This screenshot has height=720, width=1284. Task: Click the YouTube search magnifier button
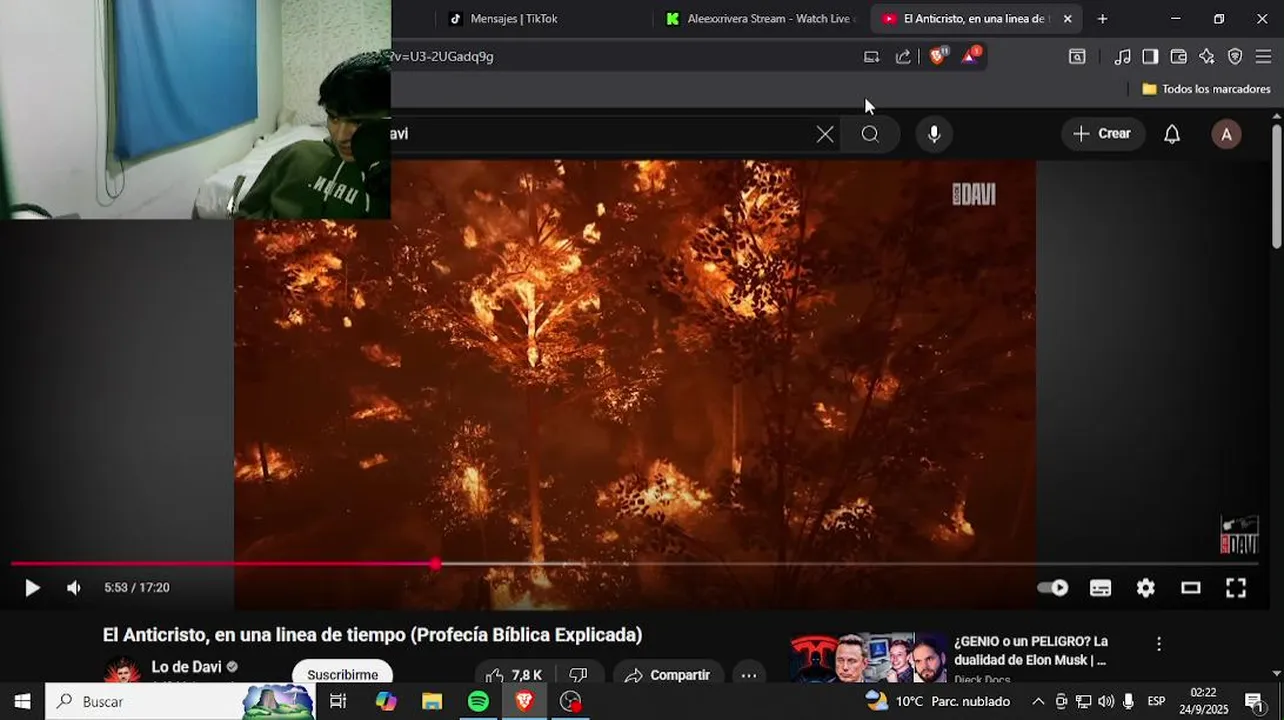[870, 134]
